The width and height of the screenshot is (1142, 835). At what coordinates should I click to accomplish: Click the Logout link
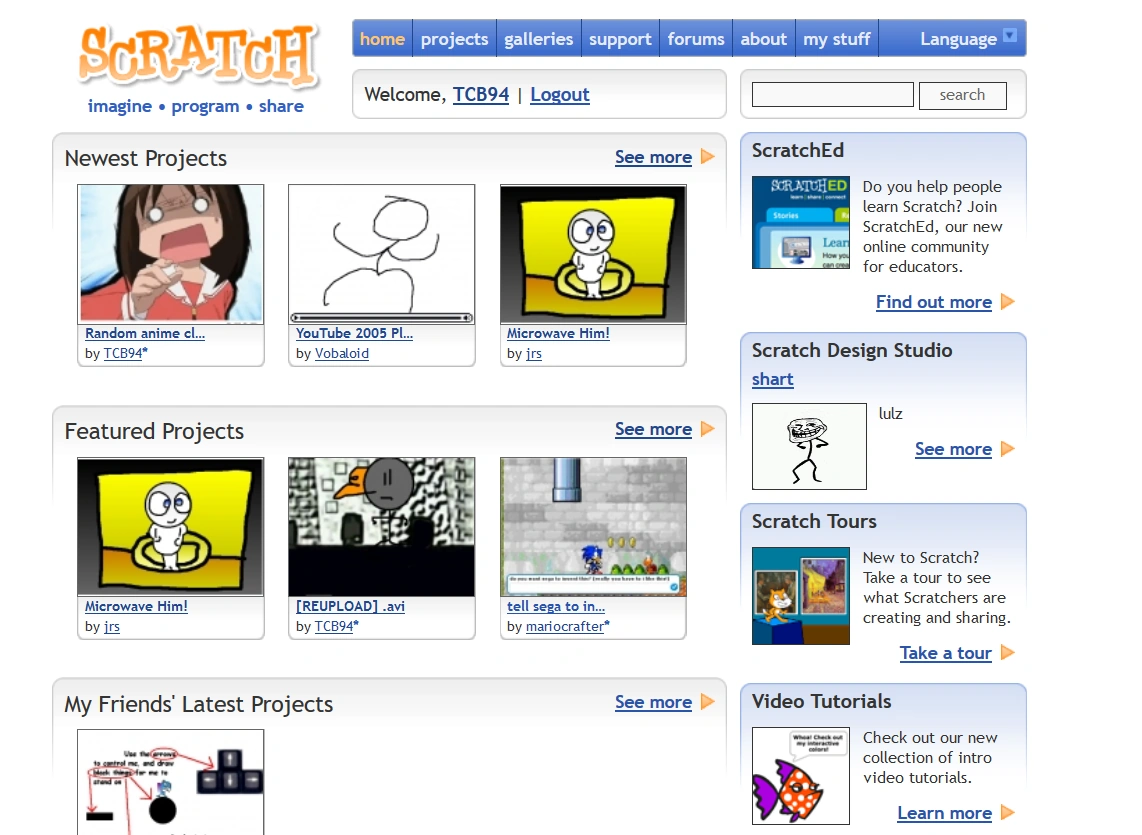pos(559,95)
